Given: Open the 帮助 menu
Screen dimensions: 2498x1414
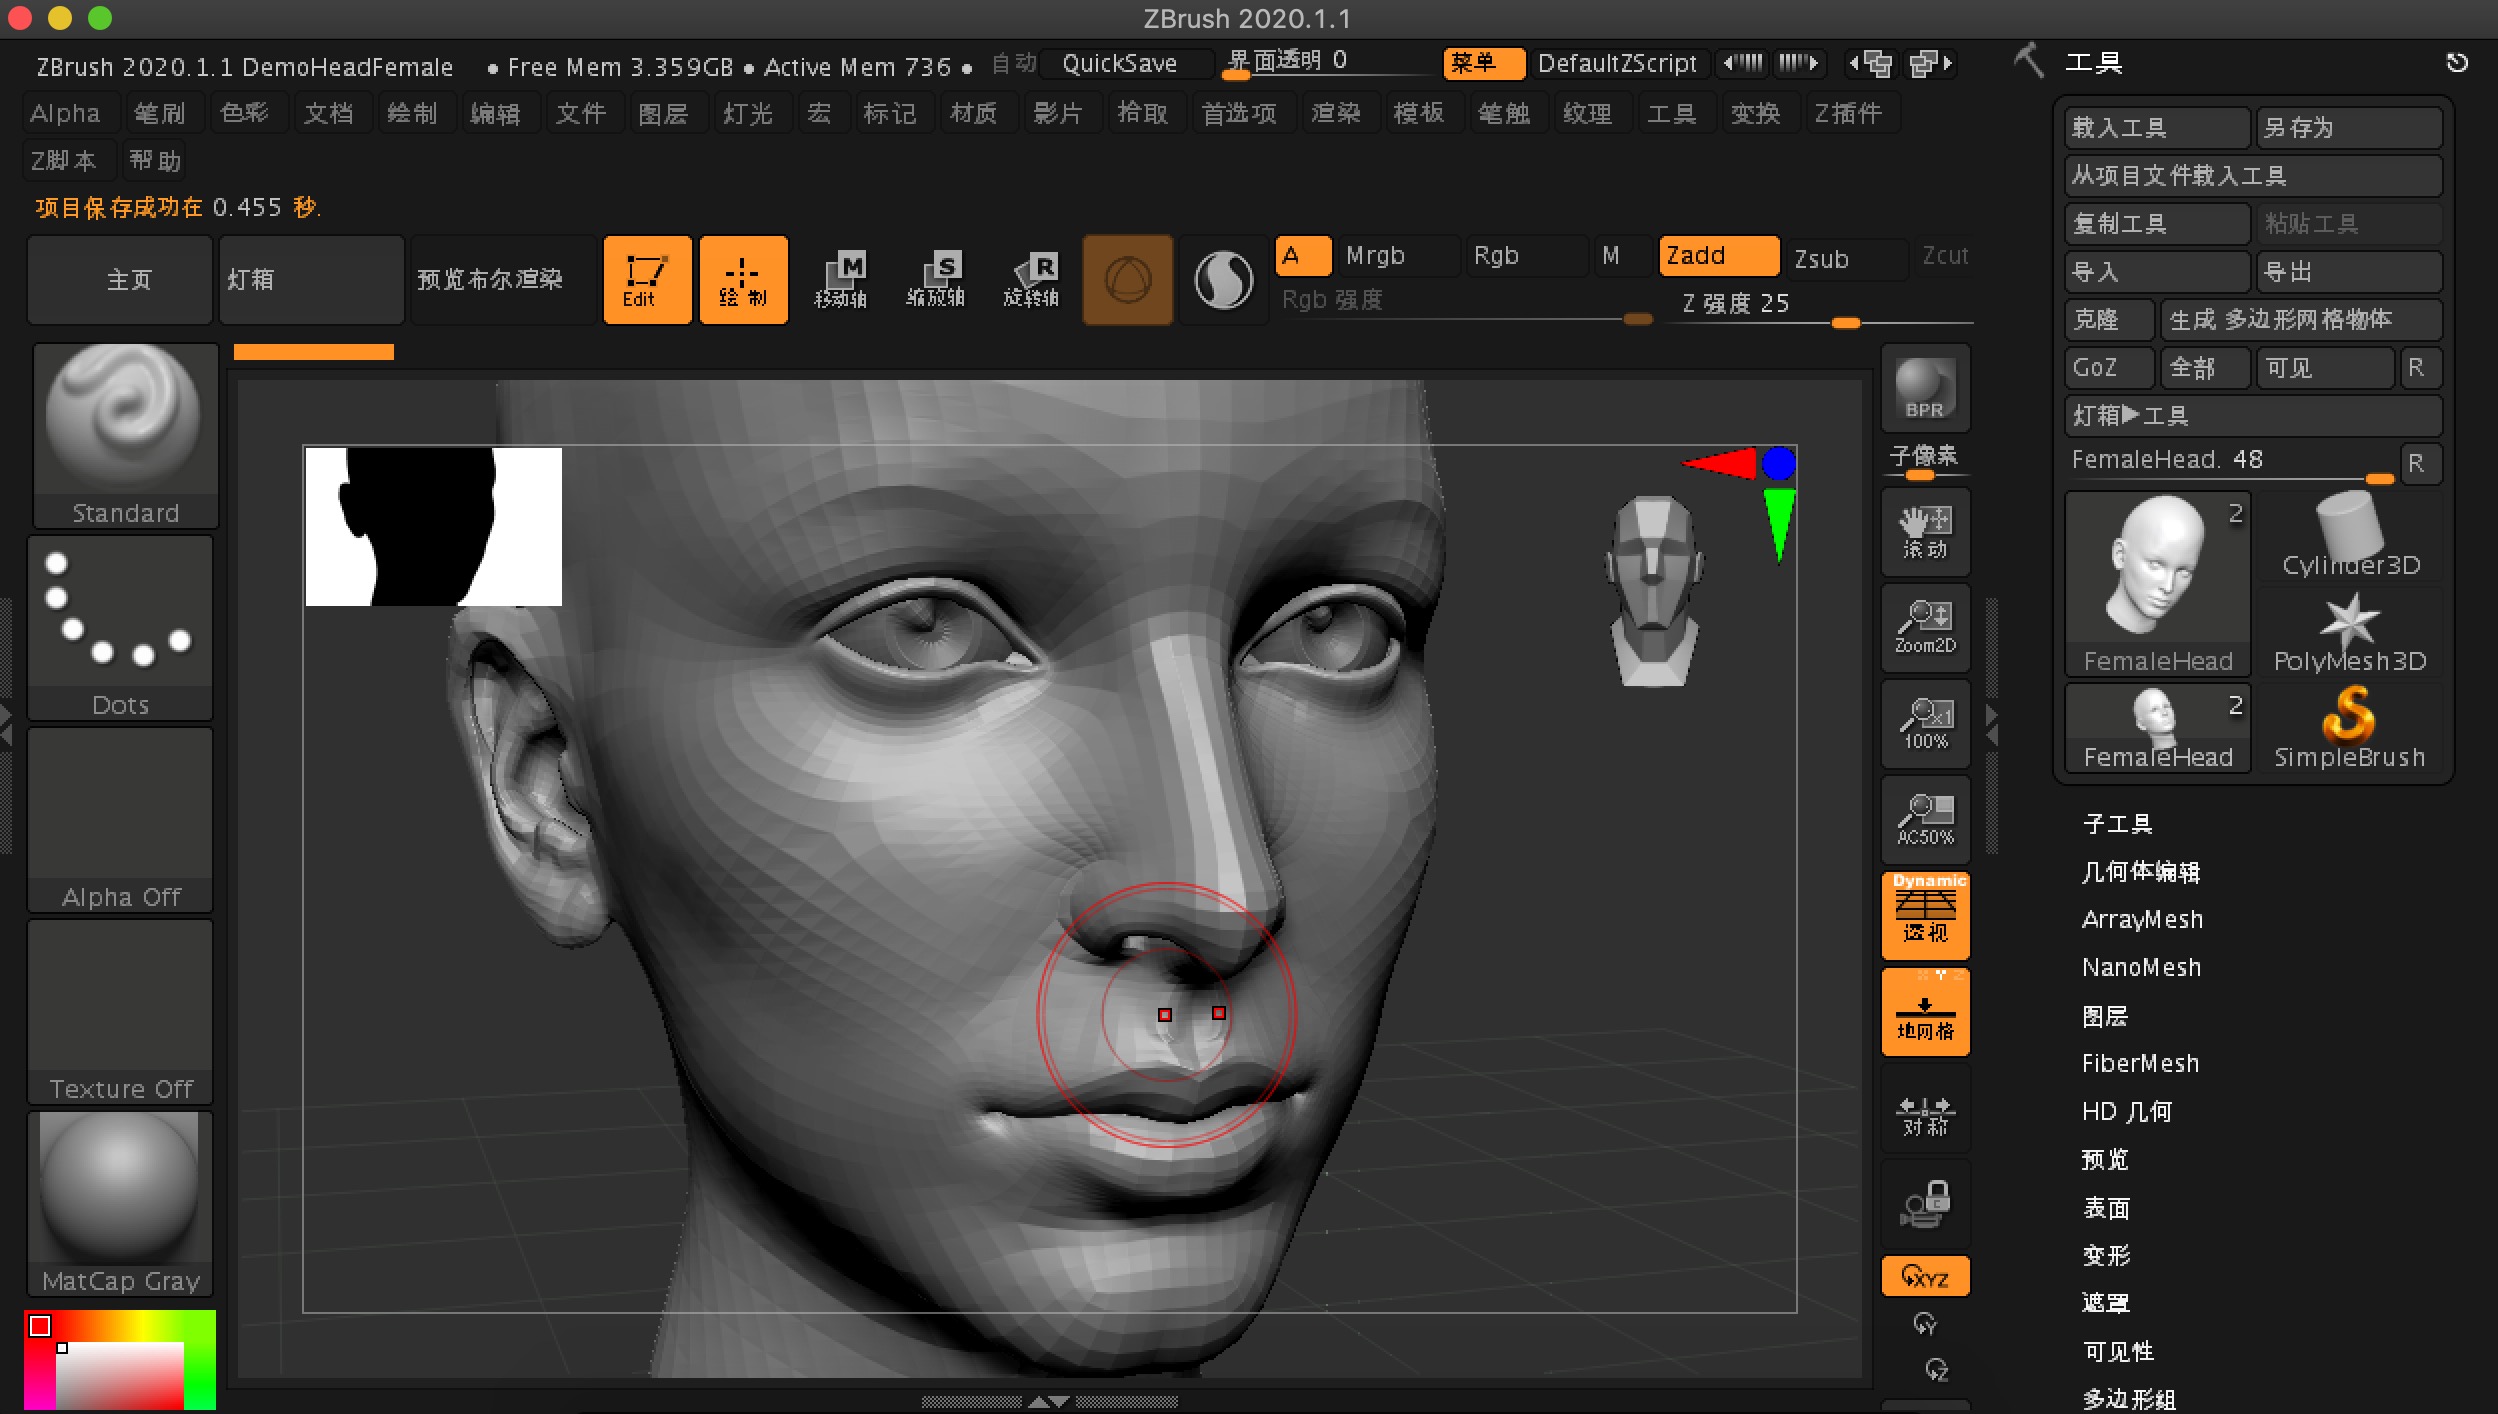Looking at the screenshot, I should click(155, 161).
